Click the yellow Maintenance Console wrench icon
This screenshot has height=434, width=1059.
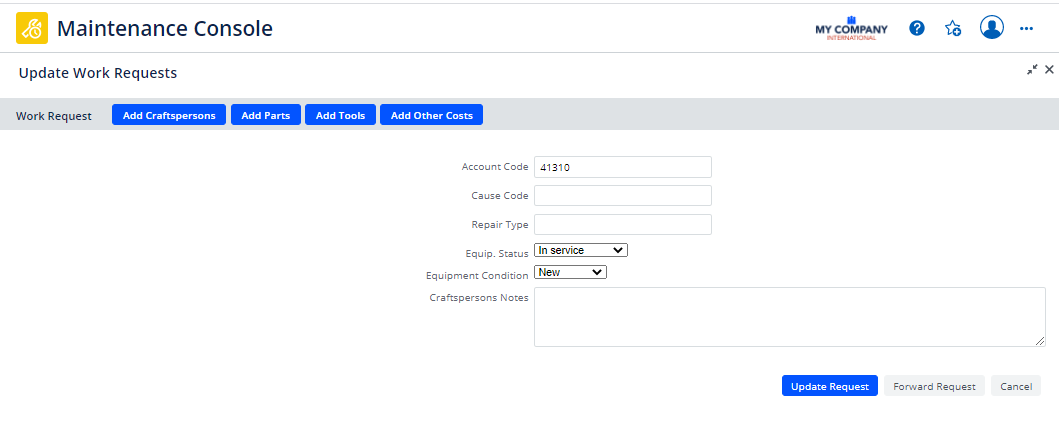(32, 28)
